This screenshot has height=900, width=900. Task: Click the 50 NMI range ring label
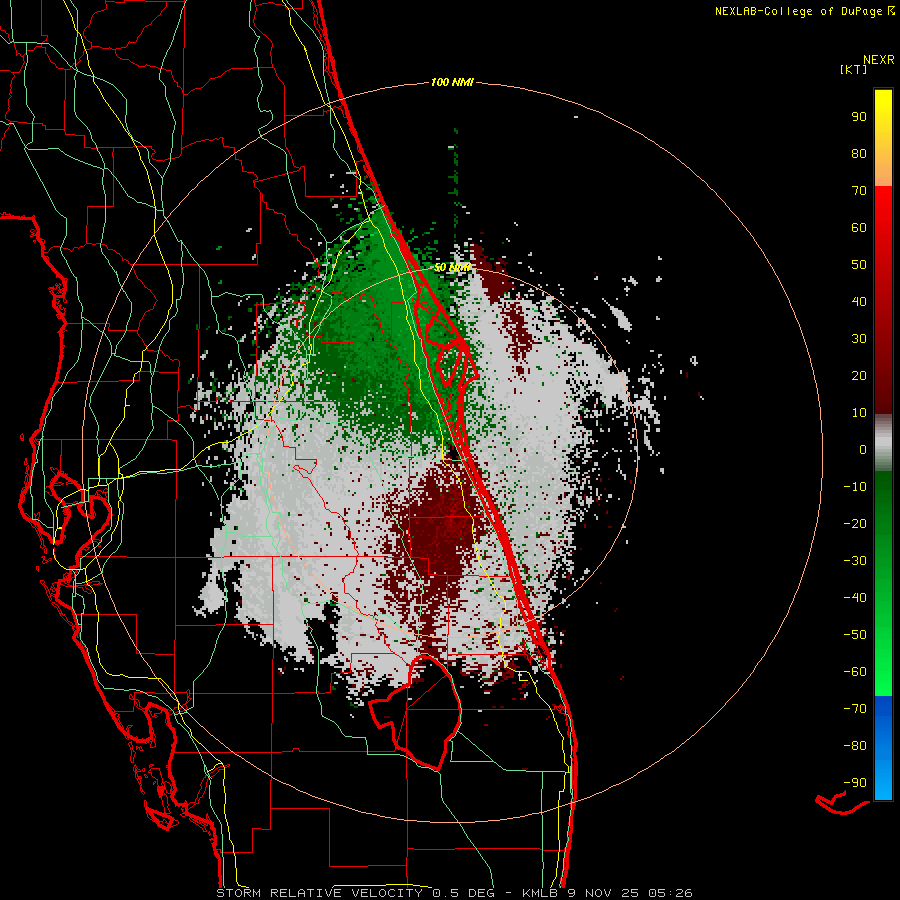[x=452, y=267]
